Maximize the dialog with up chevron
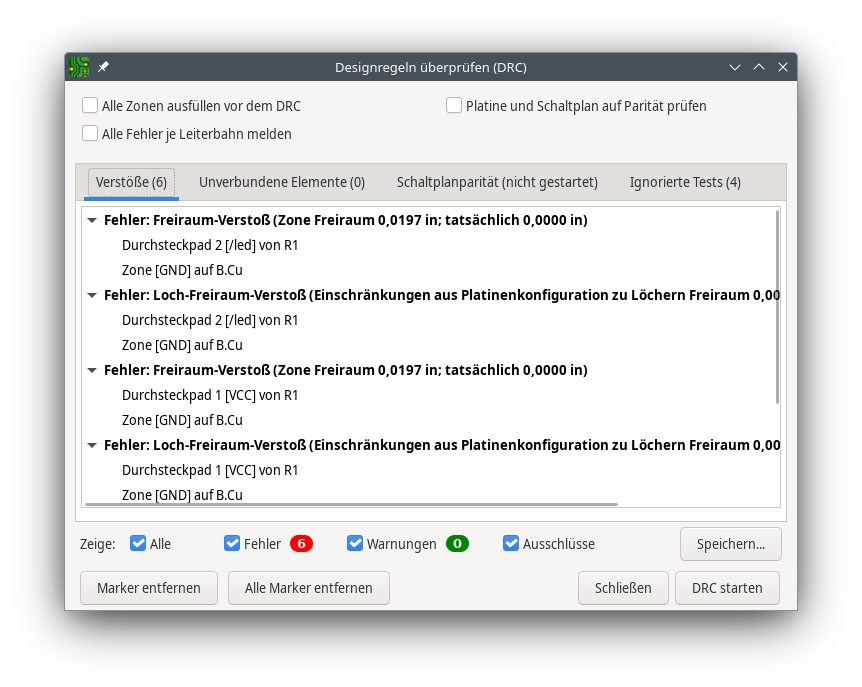This screenshot has height=687, width=862. [x=759, y=67]
